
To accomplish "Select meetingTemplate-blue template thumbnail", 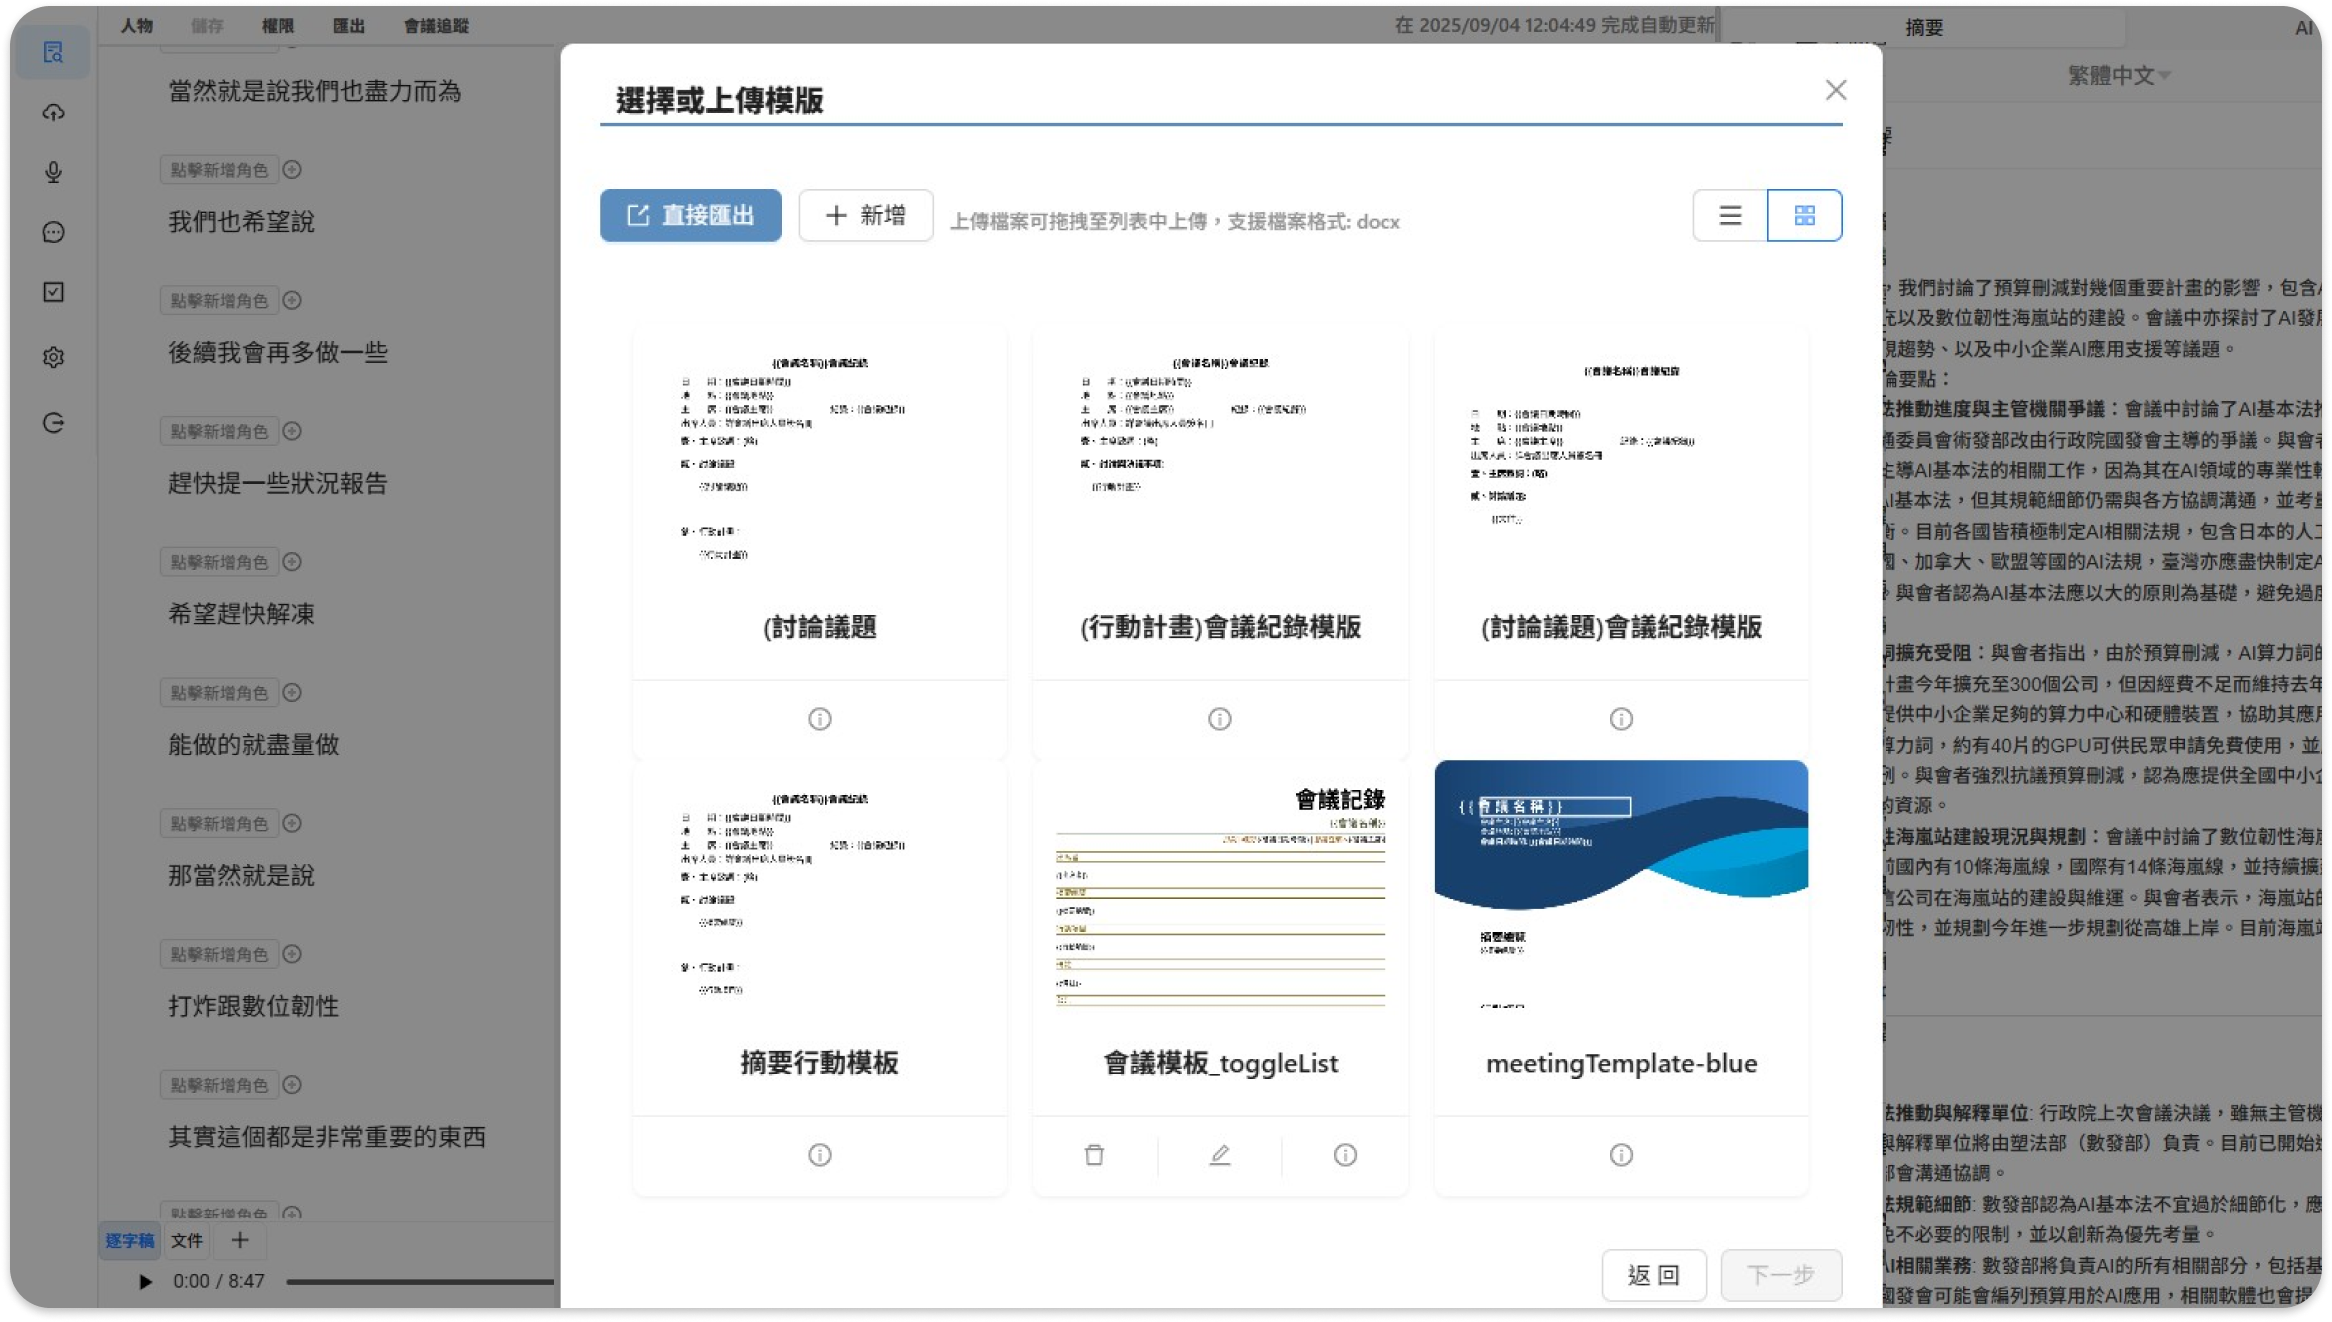I will [1621, 885].
